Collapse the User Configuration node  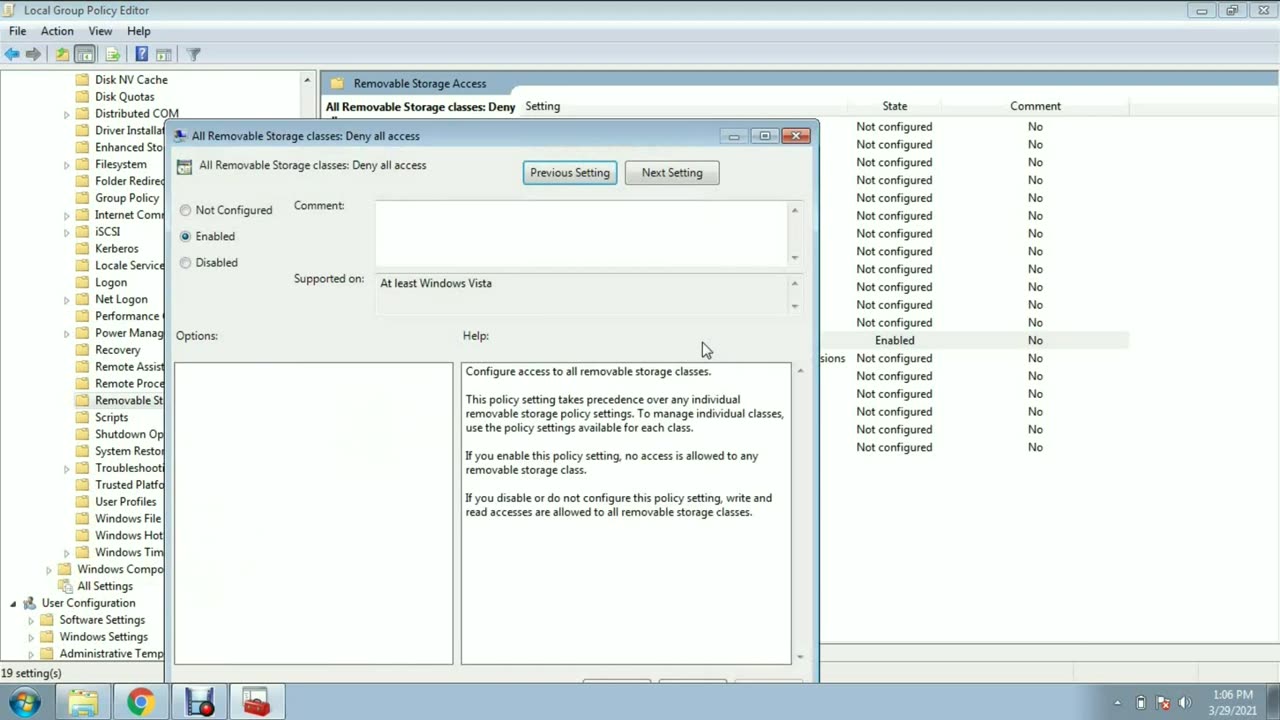point(13,604)
